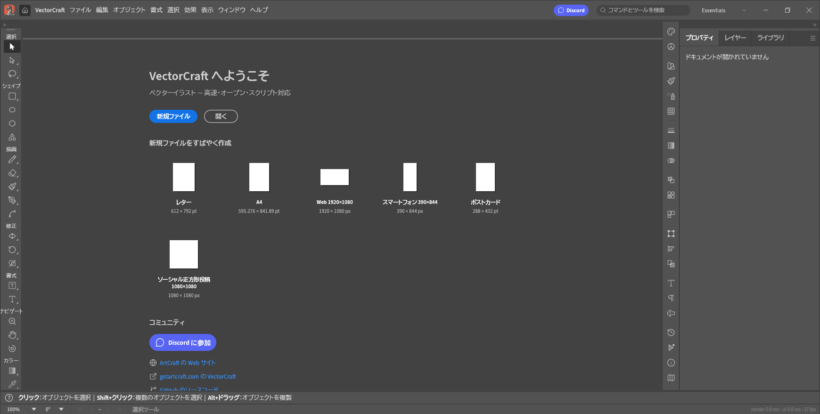
Task: Switch to the レイヤー tab
Action: pos(735,38)
